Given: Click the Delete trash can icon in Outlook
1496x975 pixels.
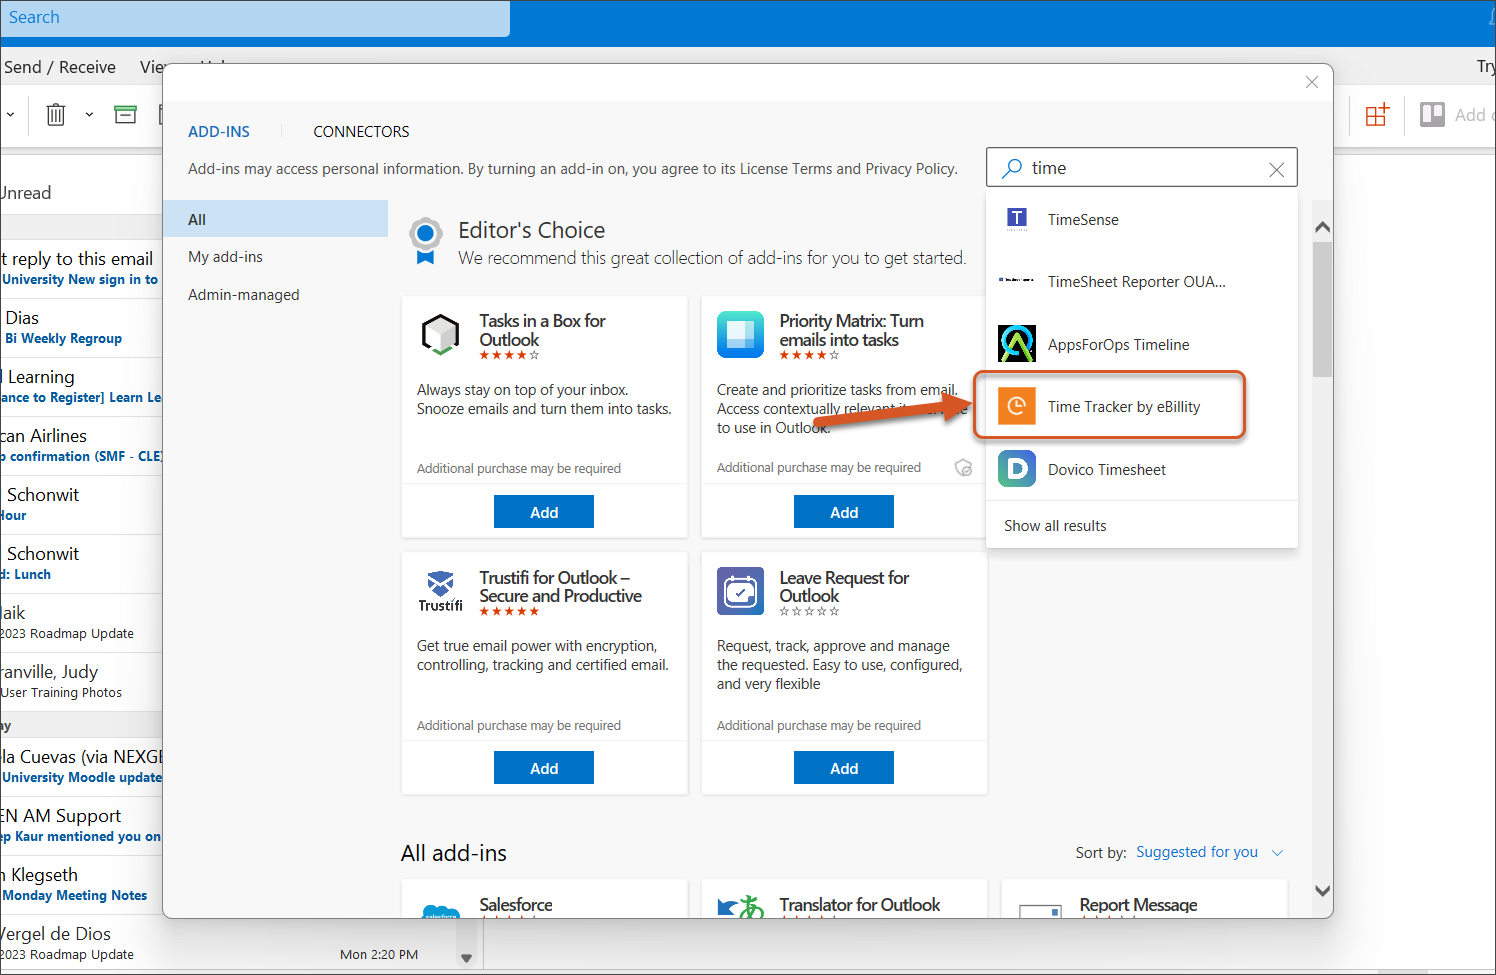Looking at the screenshot, I should pyautogui.click(x=56, y=114).
